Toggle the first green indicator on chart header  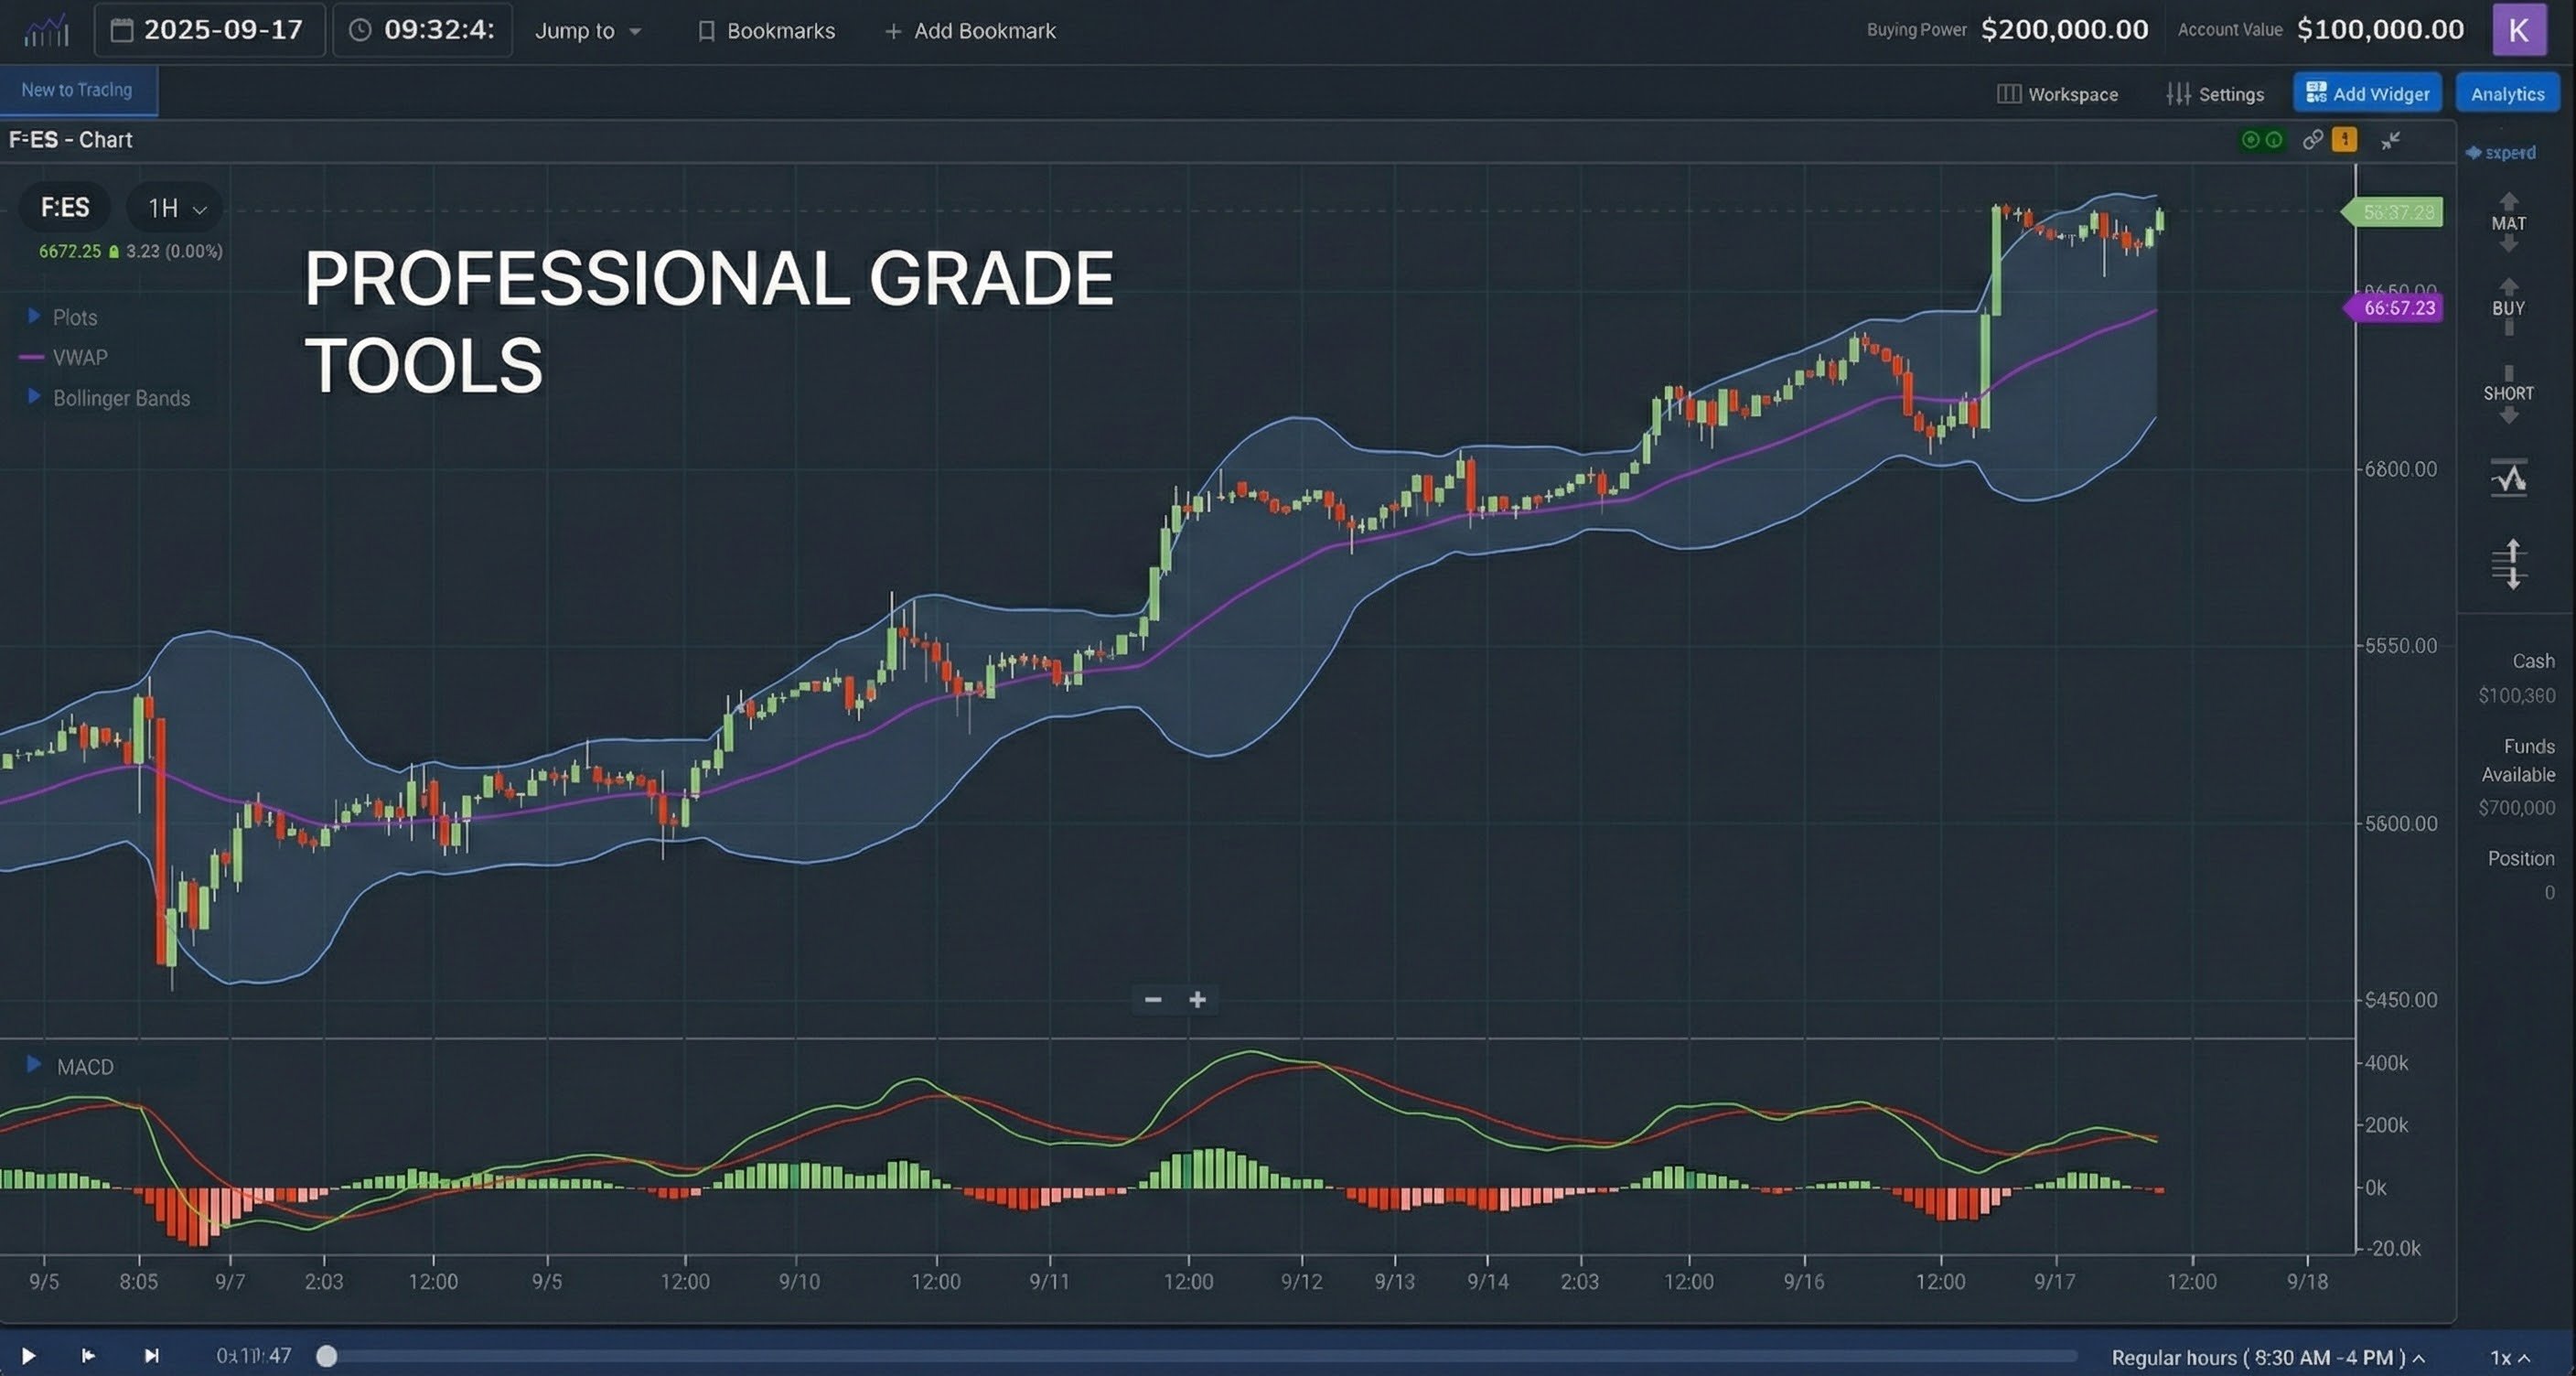pos(2252,140)
